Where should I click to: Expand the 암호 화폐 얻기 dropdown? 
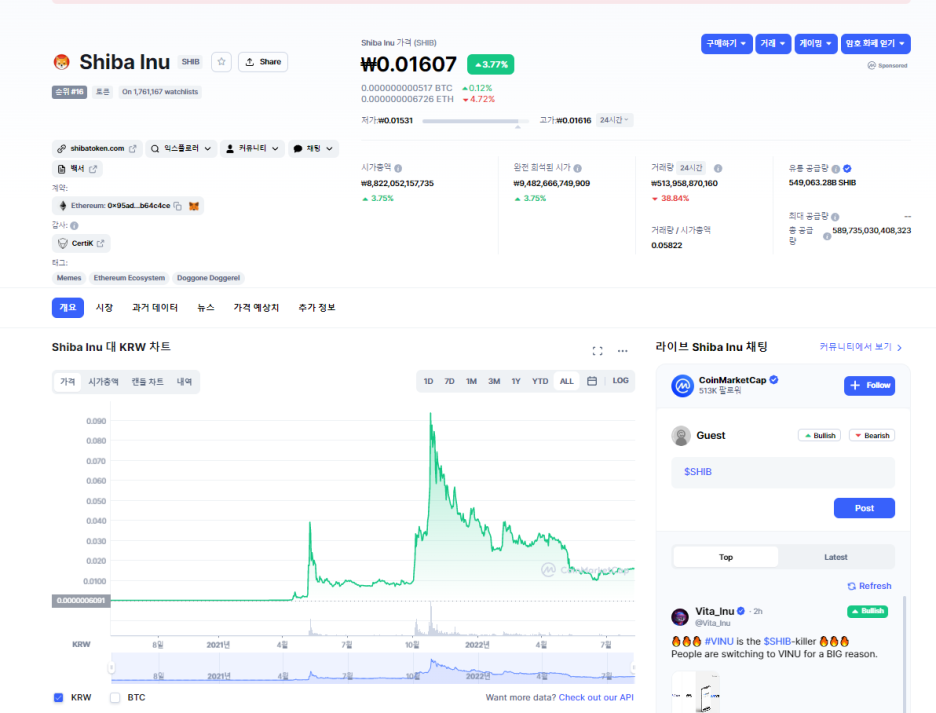point(876,44)
